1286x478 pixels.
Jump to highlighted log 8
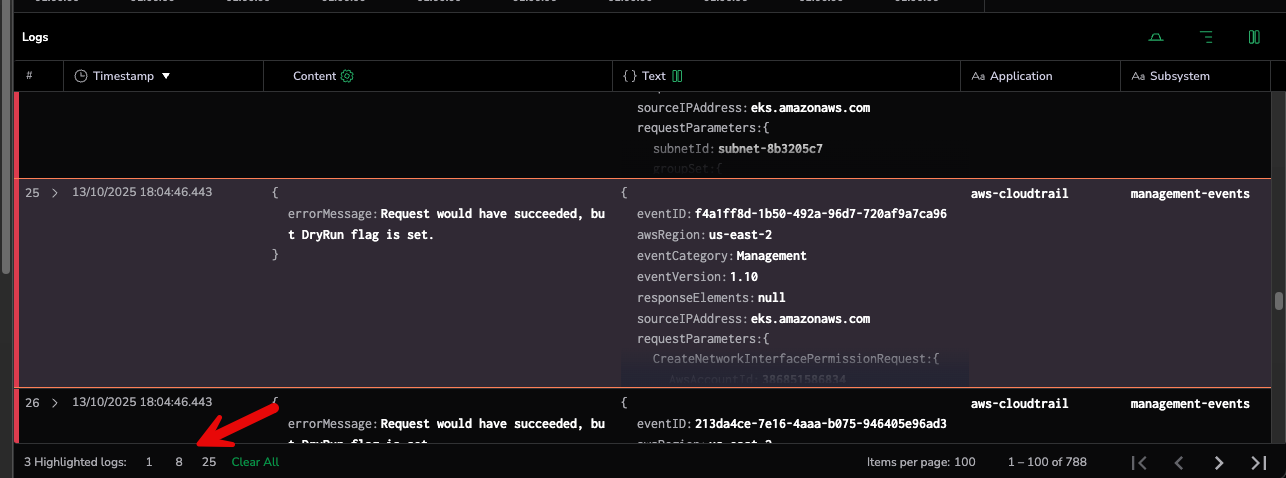[x=179, y=462]
